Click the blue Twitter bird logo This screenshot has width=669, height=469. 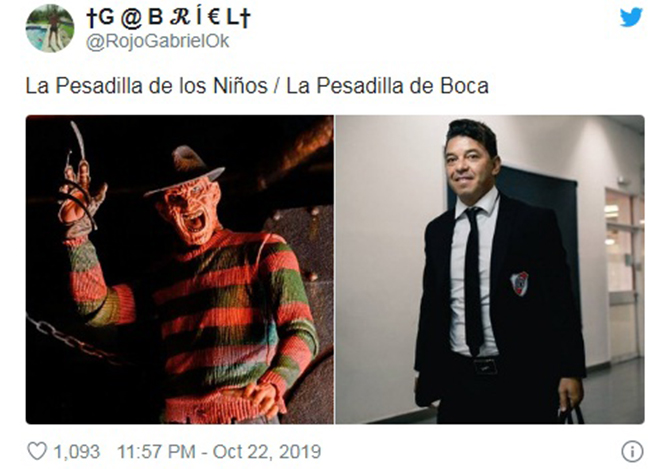tap(631, 17)
